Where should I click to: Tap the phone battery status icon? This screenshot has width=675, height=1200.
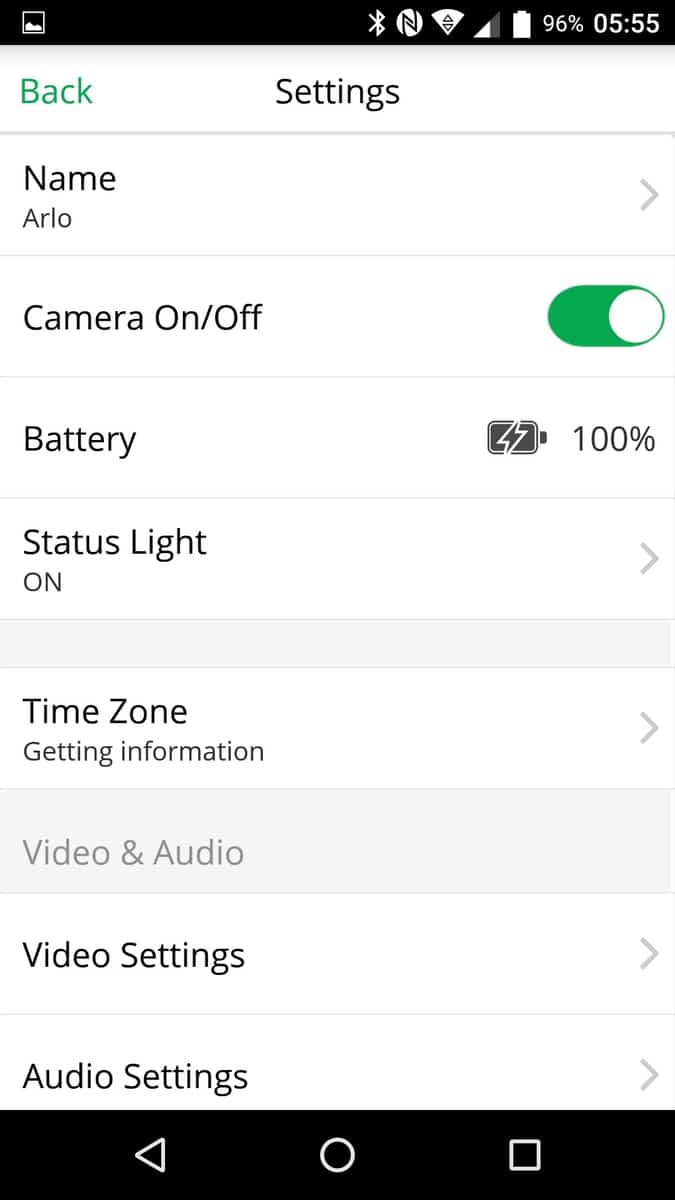tap(521, 23)
